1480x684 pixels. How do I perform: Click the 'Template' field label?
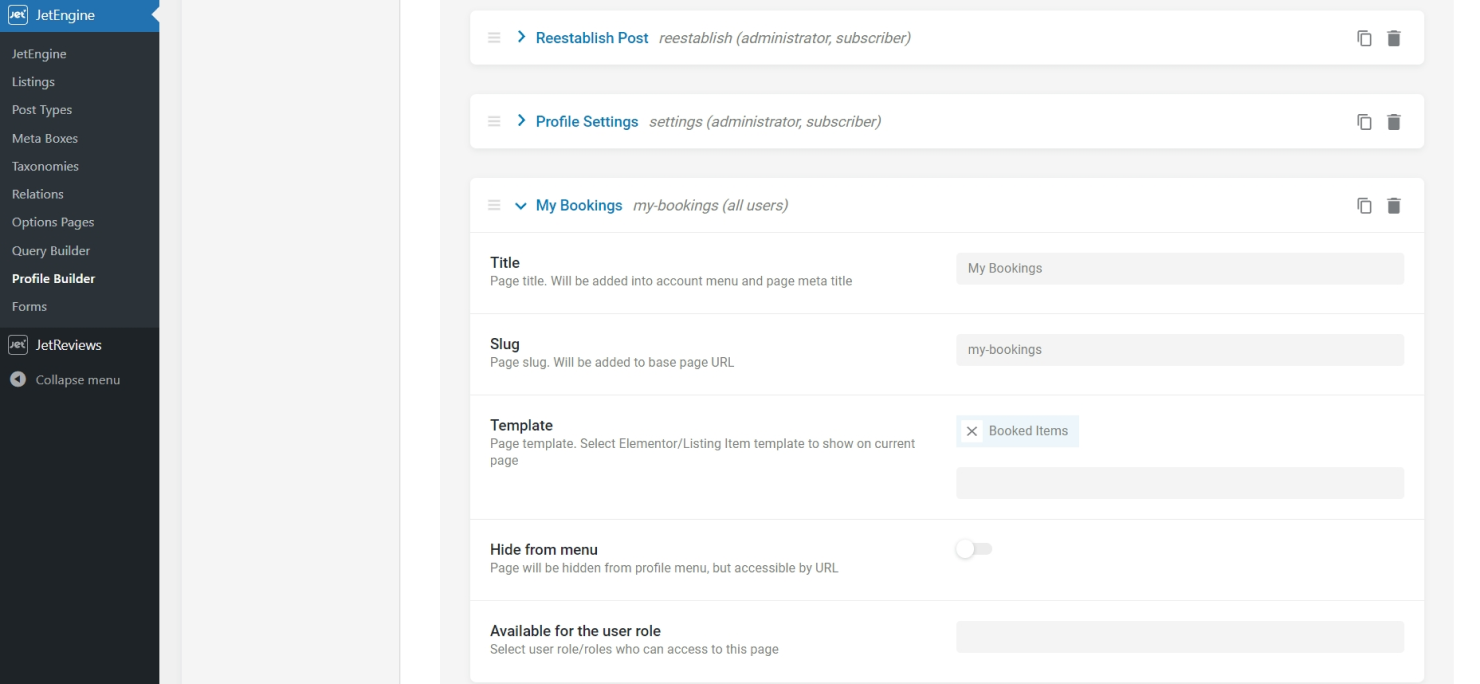point(521,425)
